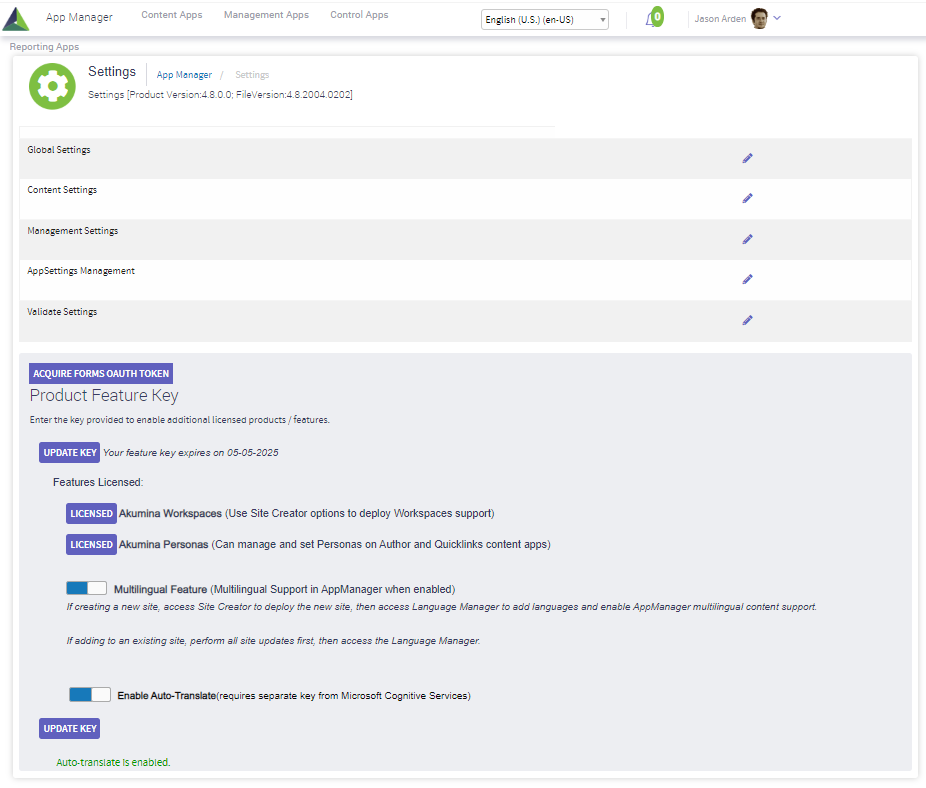Edit Validate Settings via pencil icon
The image size is (926, 788).
click(747, 320)
